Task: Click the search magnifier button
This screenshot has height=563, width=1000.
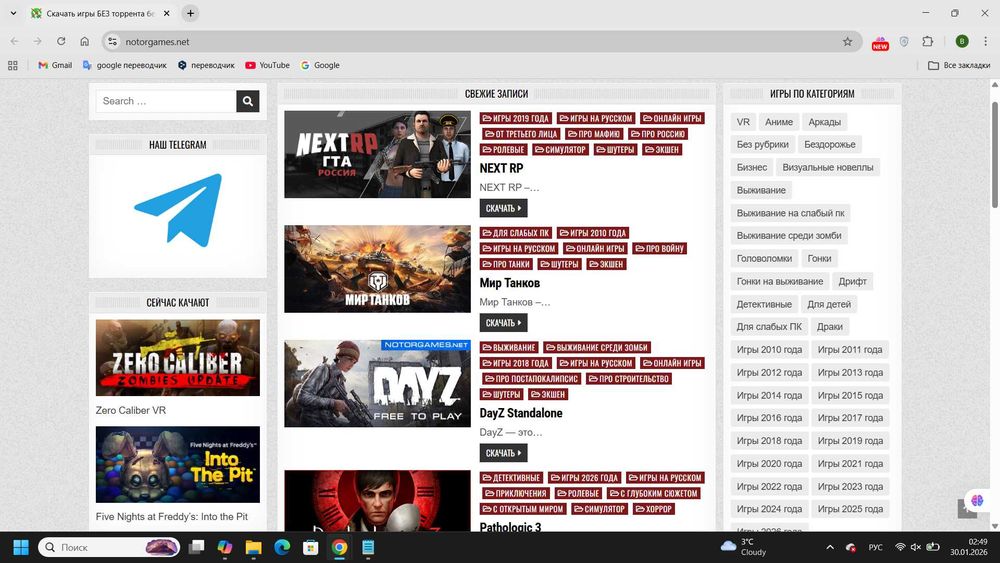Action: (247, 101)
